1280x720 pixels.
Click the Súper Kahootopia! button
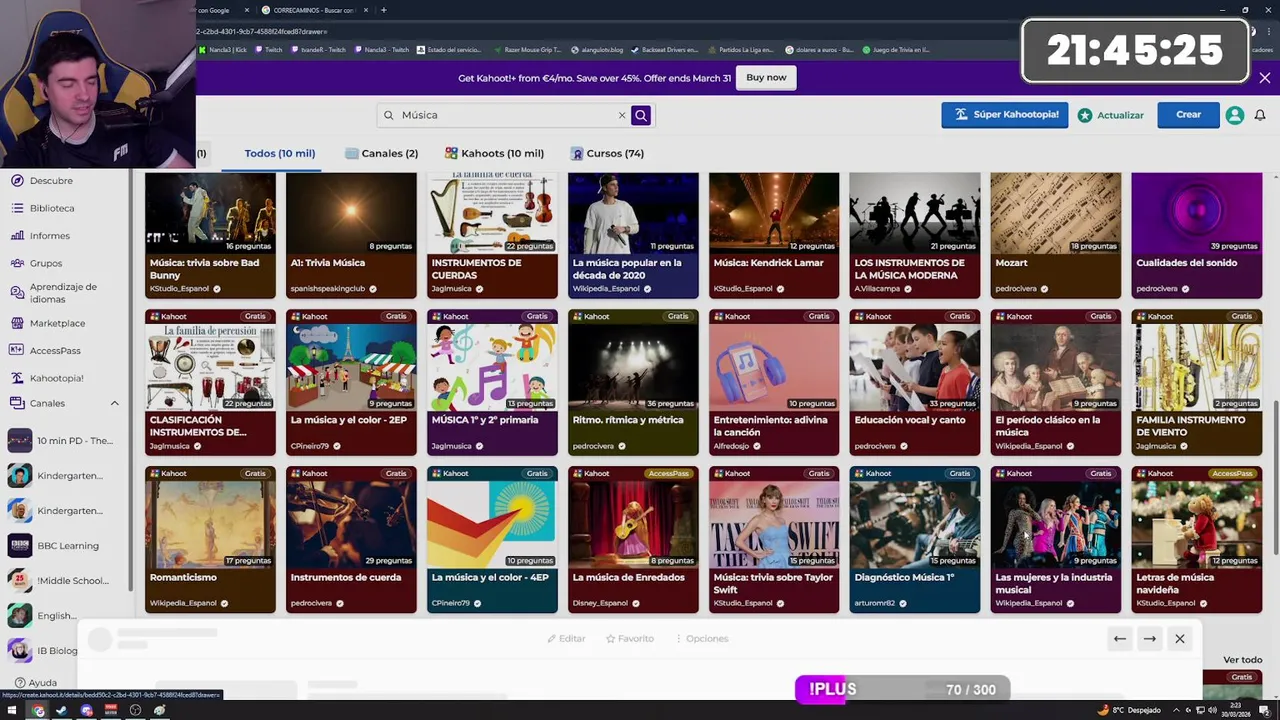pyautogui.click(x=1005, y=115)
